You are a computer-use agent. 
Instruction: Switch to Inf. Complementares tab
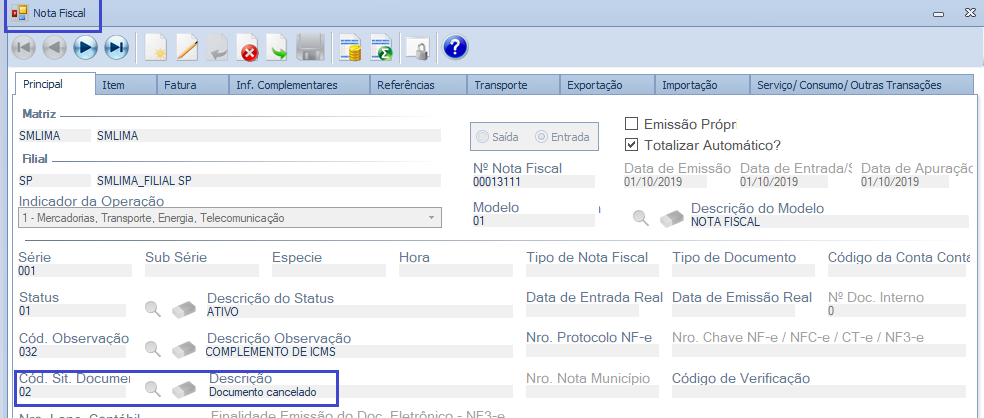point(299,85)
